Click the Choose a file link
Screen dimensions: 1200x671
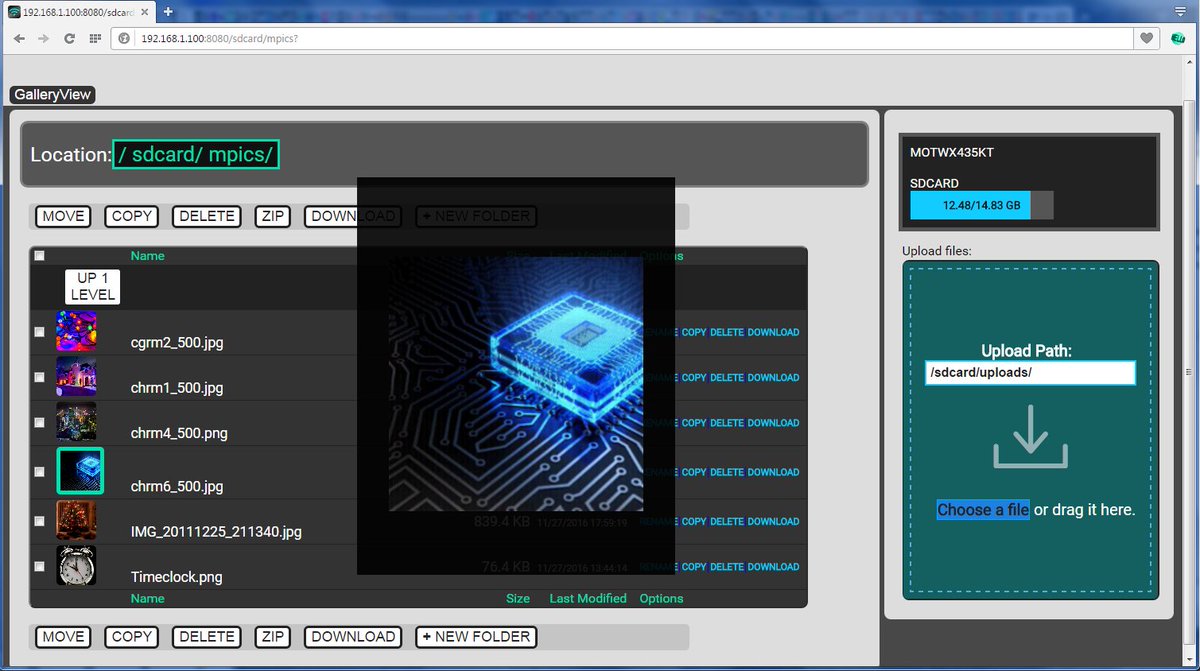(983, 510)
